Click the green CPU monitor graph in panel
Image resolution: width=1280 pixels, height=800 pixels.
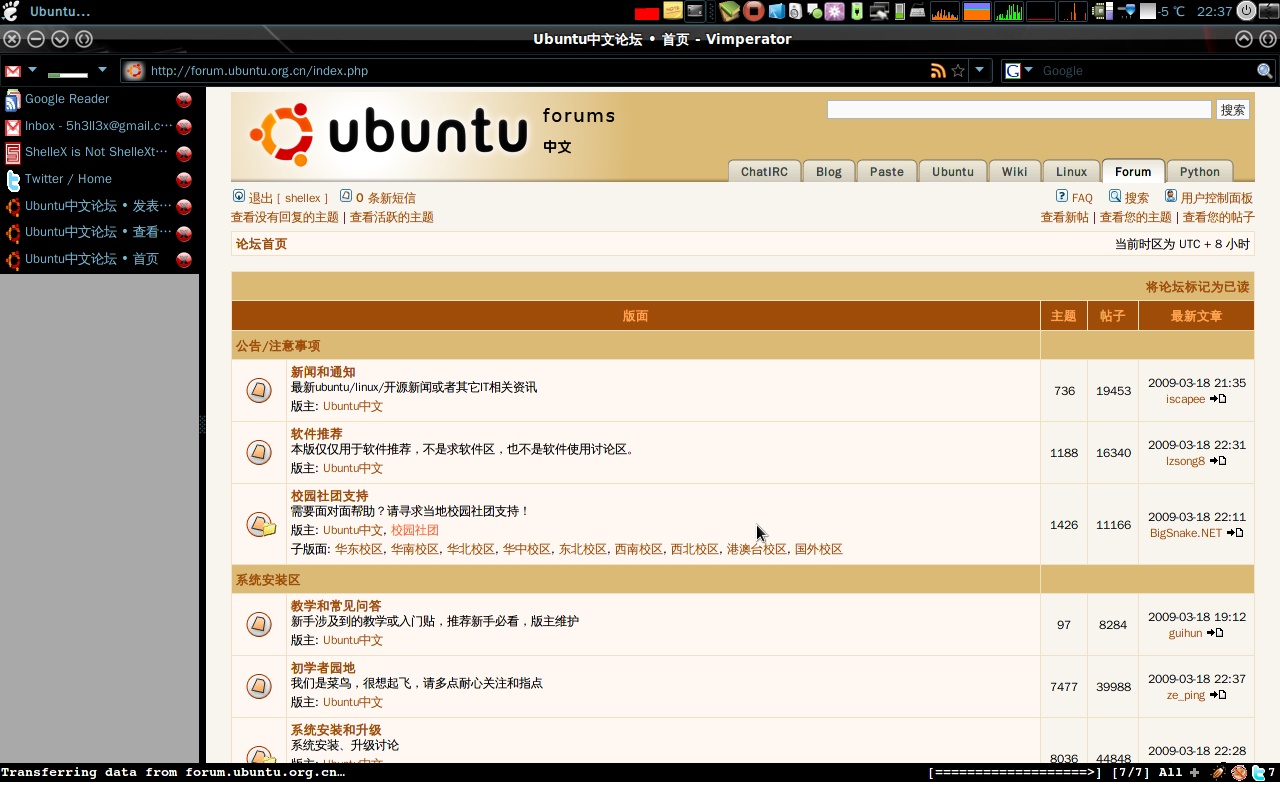pyautogui.click(x=1009, y=12)
